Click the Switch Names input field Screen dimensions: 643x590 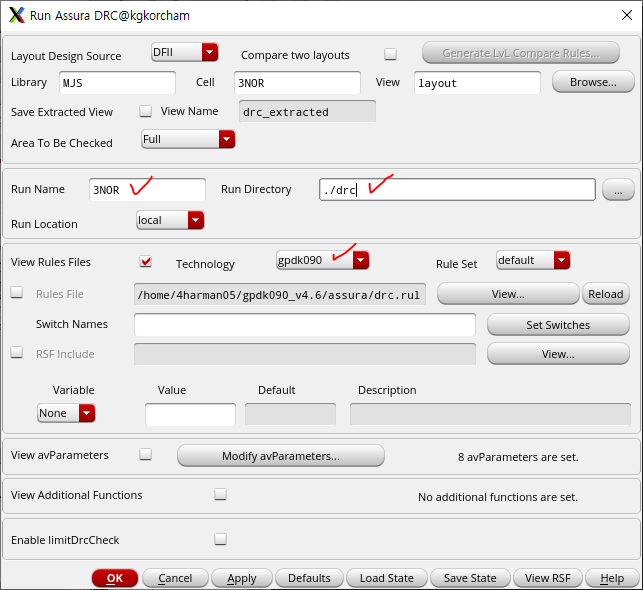click(x=305, y=325)
